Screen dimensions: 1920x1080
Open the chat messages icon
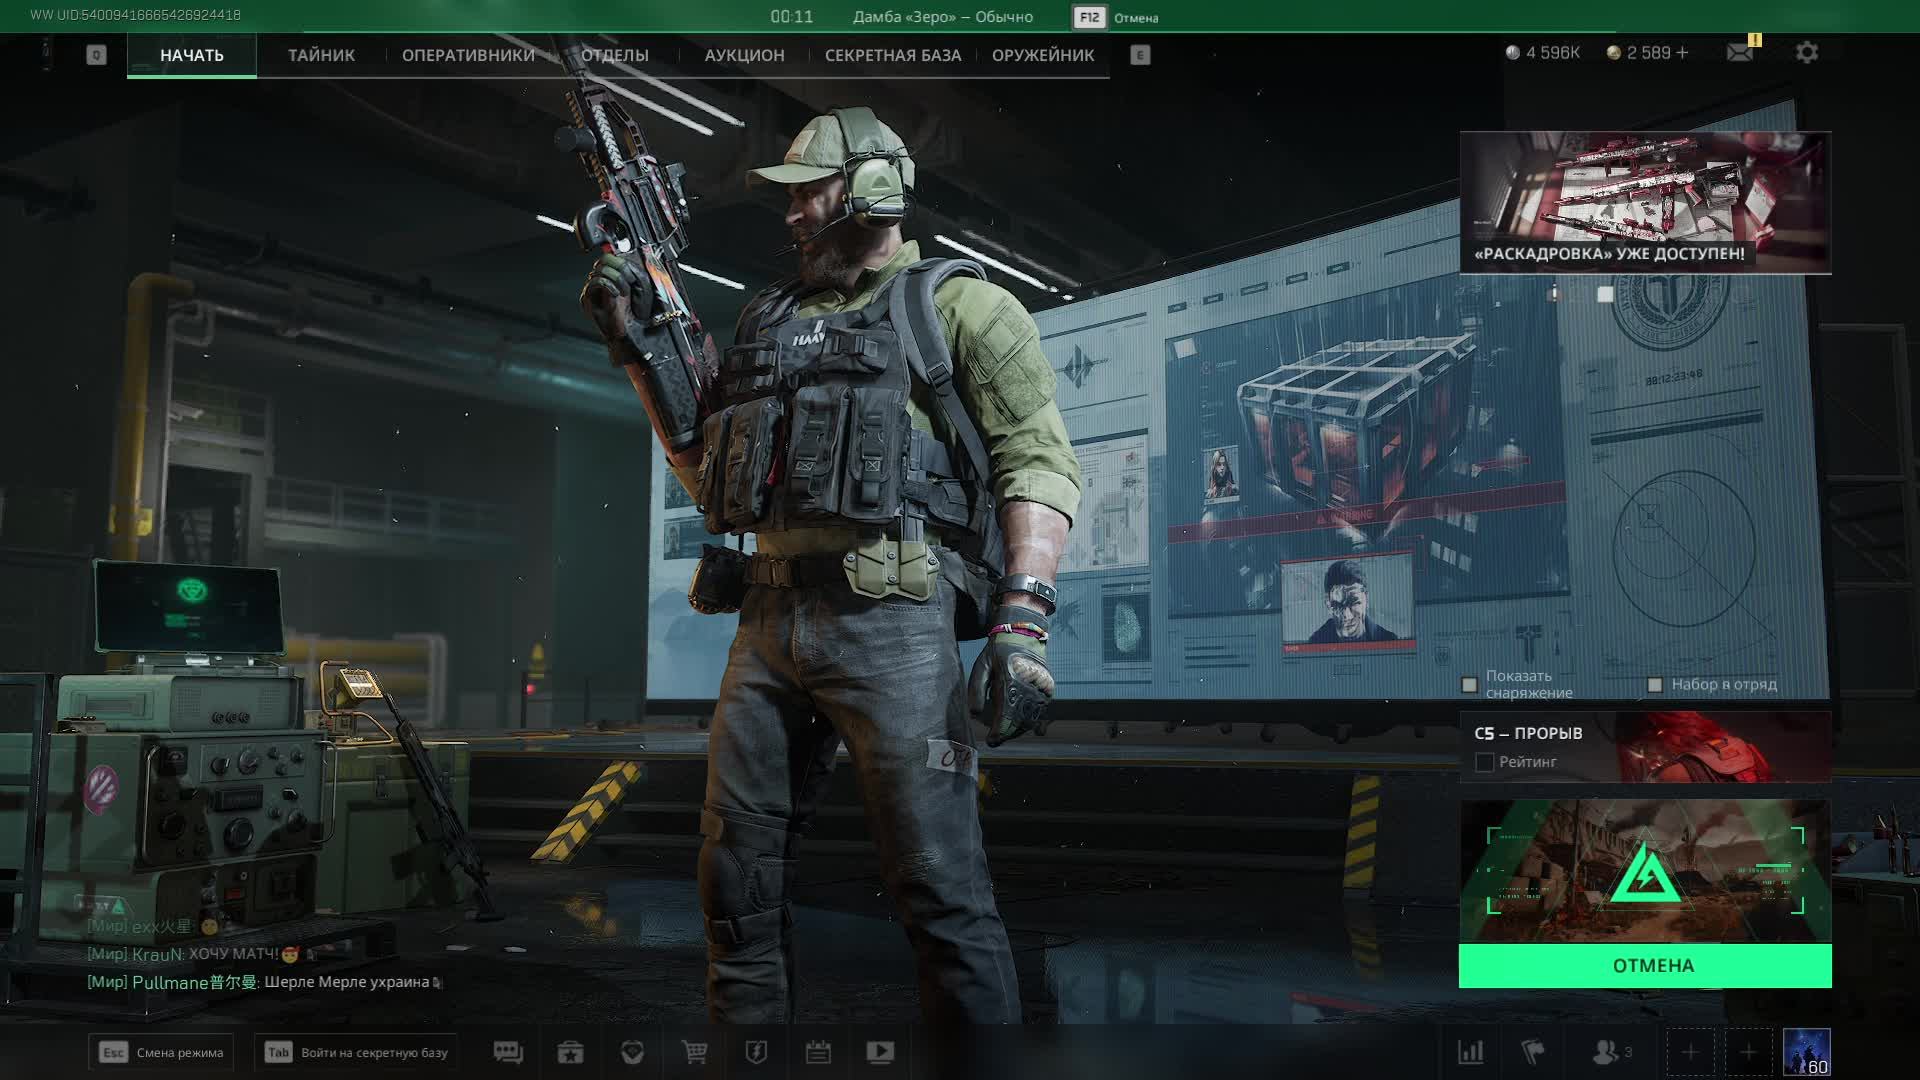508,1052
